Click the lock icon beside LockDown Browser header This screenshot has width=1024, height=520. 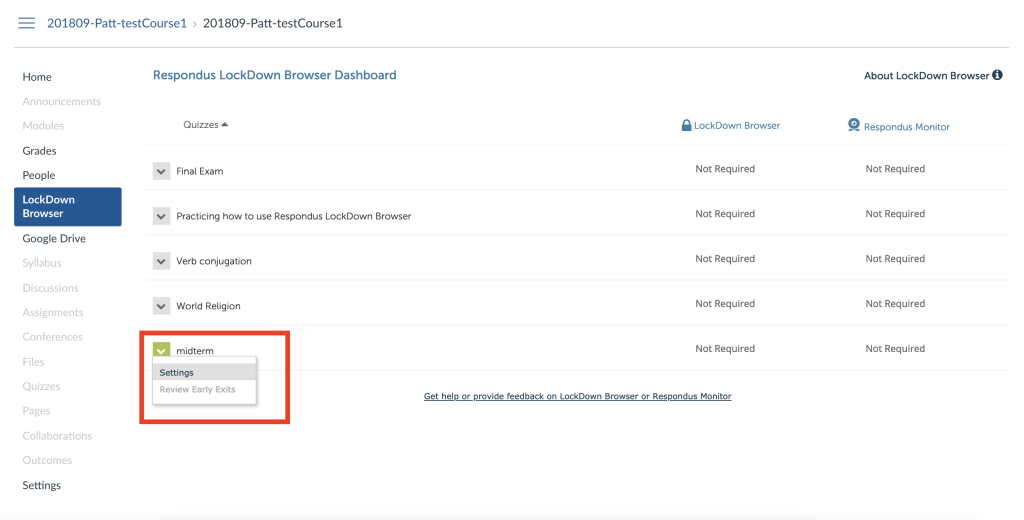[686, 125]
